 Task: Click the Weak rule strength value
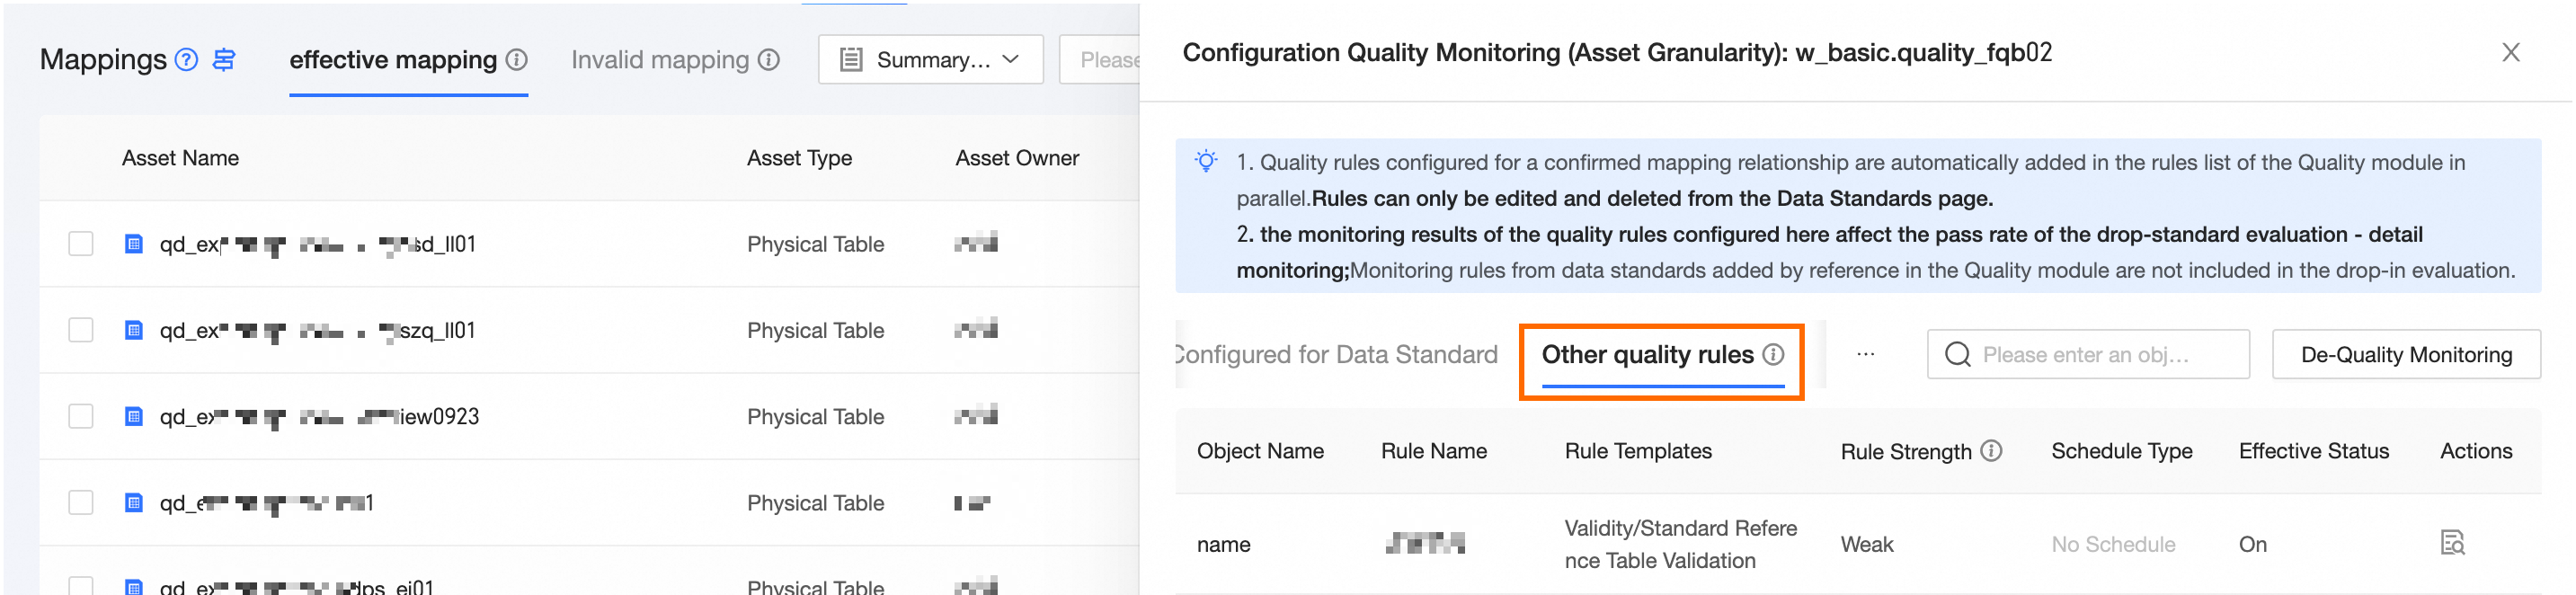pos(1866,544)
